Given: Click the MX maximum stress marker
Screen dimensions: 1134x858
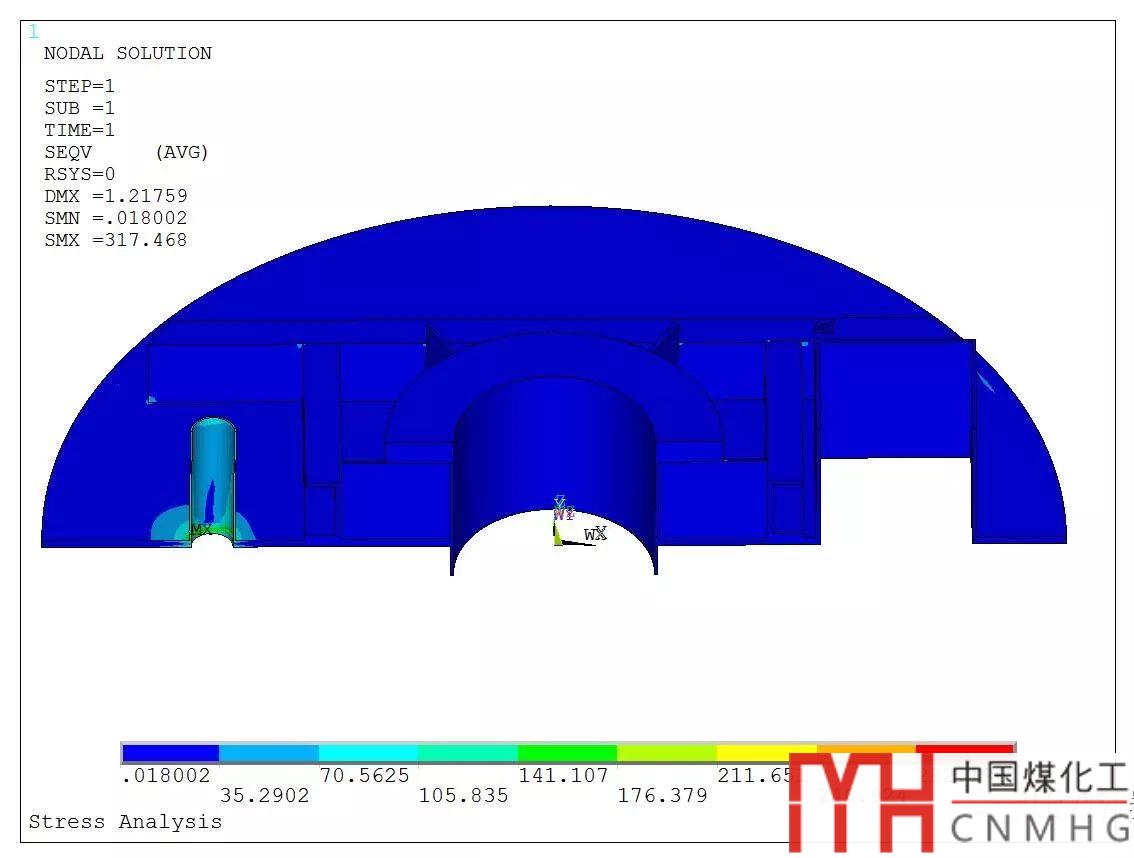Looking at the screenshot, I should pyautogui.click(x=202, y=529).
